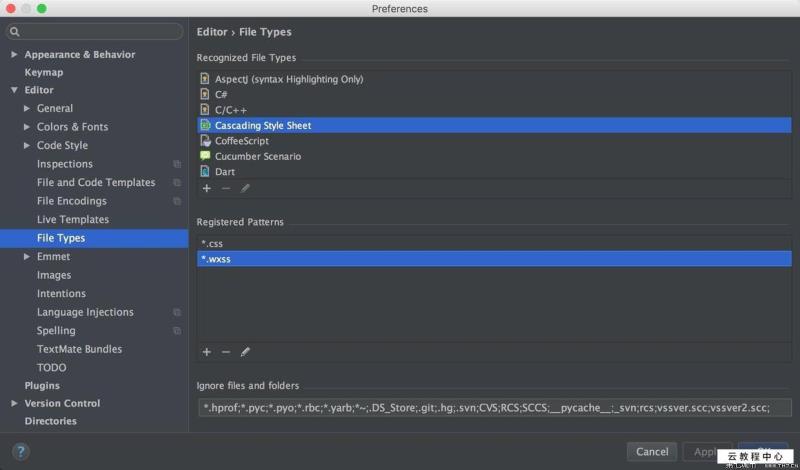This screenshot has height=470, width=800.
Task: Expand the Appearance & Behavior section
Action: pos(14,55)
